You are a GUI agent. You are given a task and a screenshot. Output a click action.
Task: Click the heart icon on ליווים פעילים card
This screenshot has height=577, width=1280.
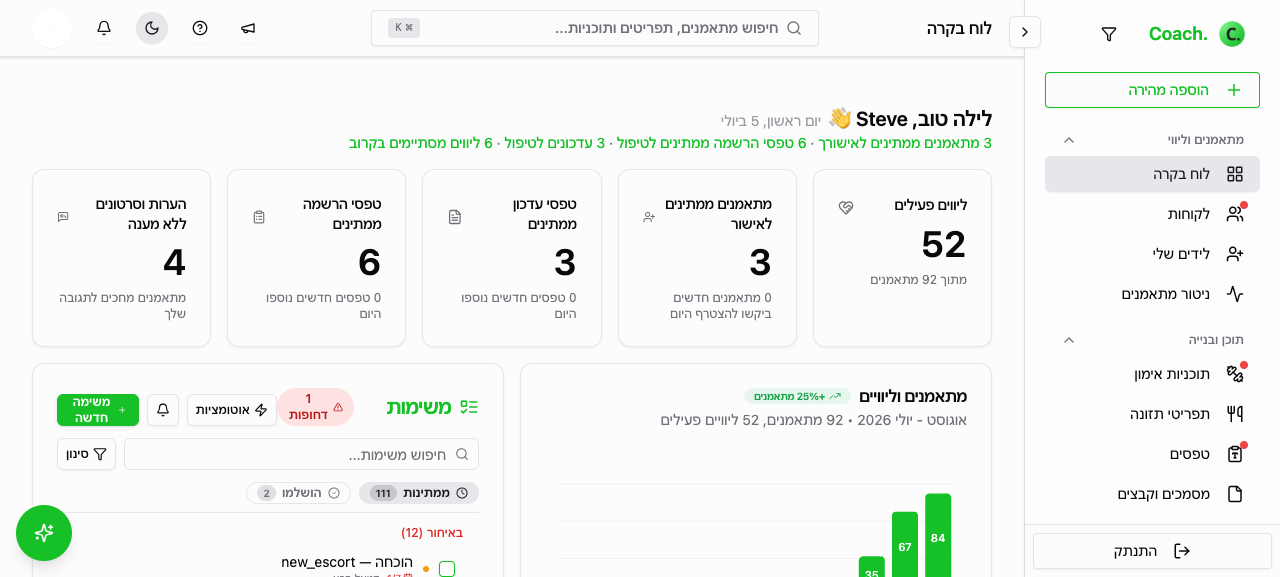[x=846, y=208]
